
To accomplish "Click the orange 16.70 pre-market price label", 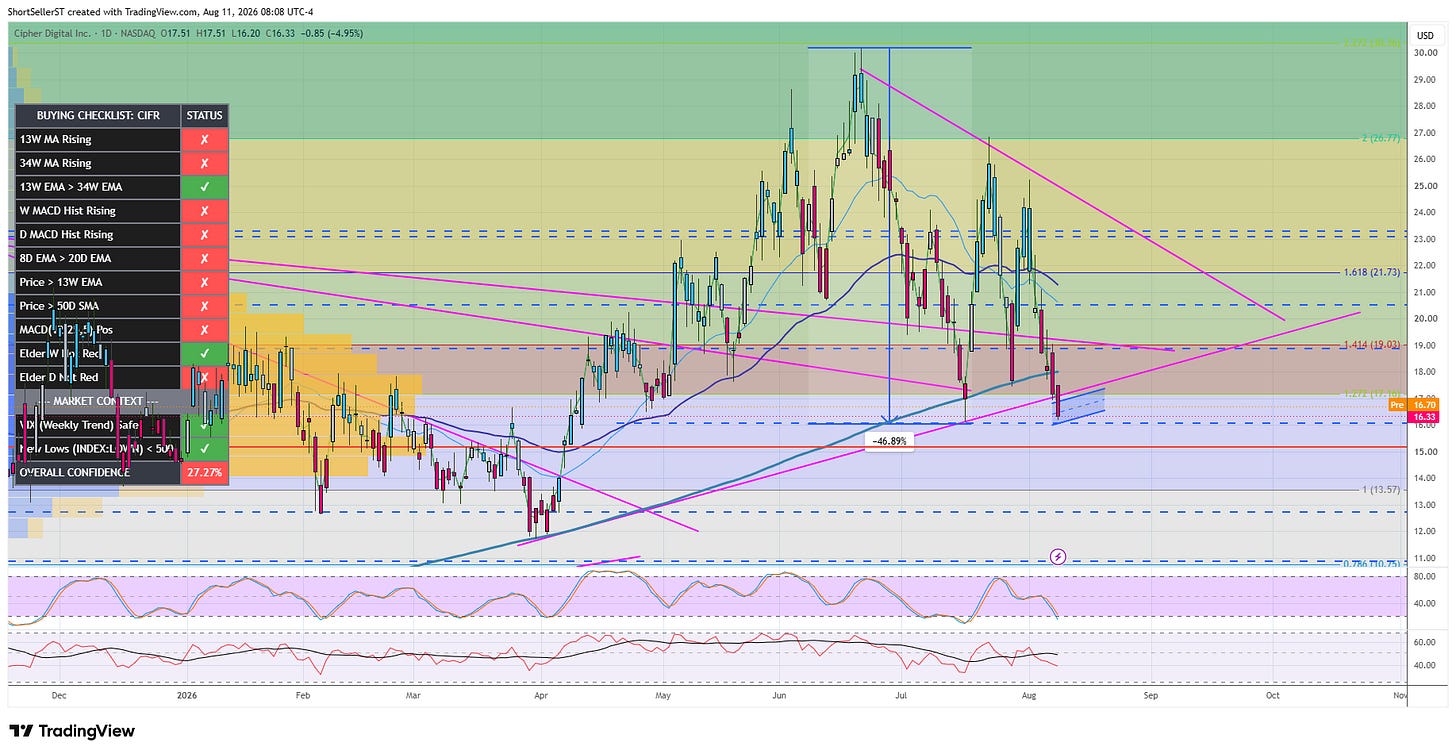I will tap(1424, 404).
